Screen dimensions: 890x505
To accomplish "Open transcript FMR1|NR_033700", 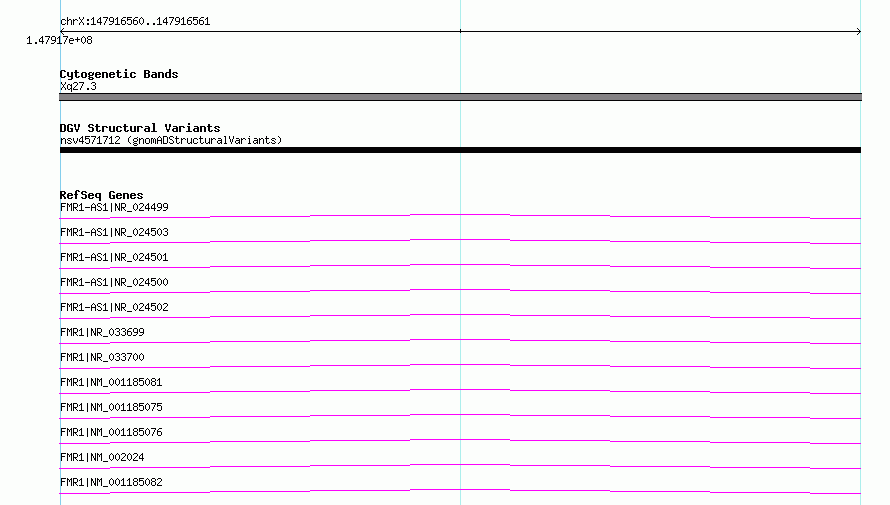I will click(102, 357).
